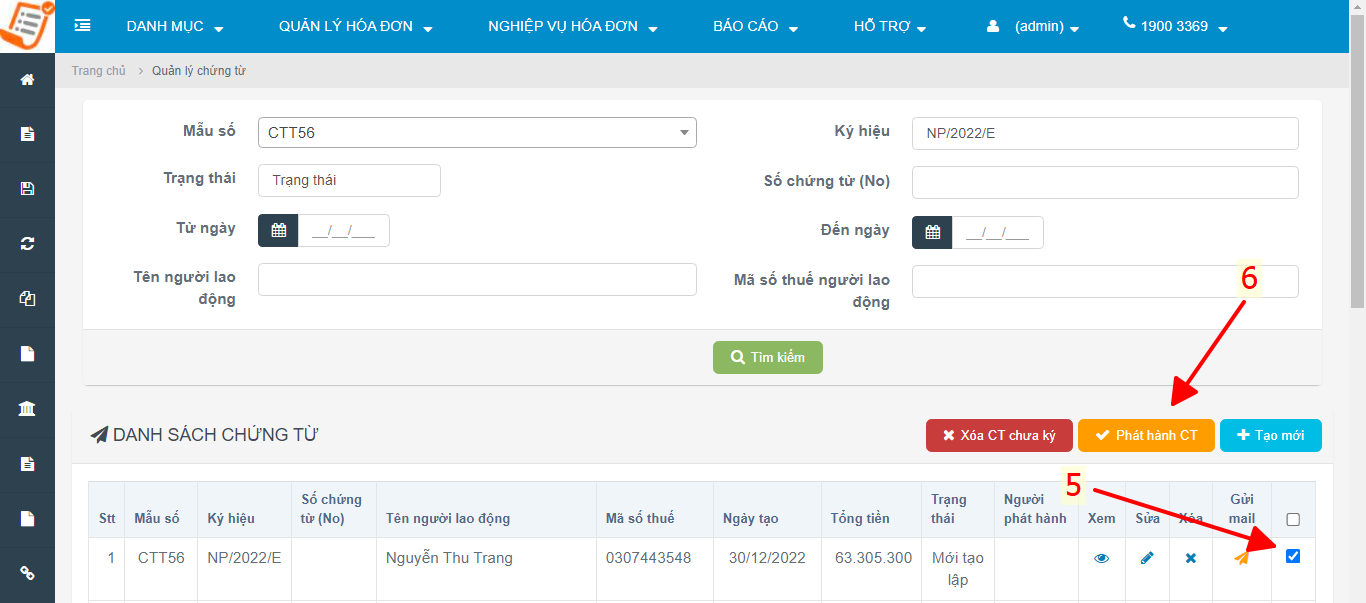Open the QUẢN LÝ HÓA ĐƠN menu
Screen dimensions: 1366x603
[355, 27]
